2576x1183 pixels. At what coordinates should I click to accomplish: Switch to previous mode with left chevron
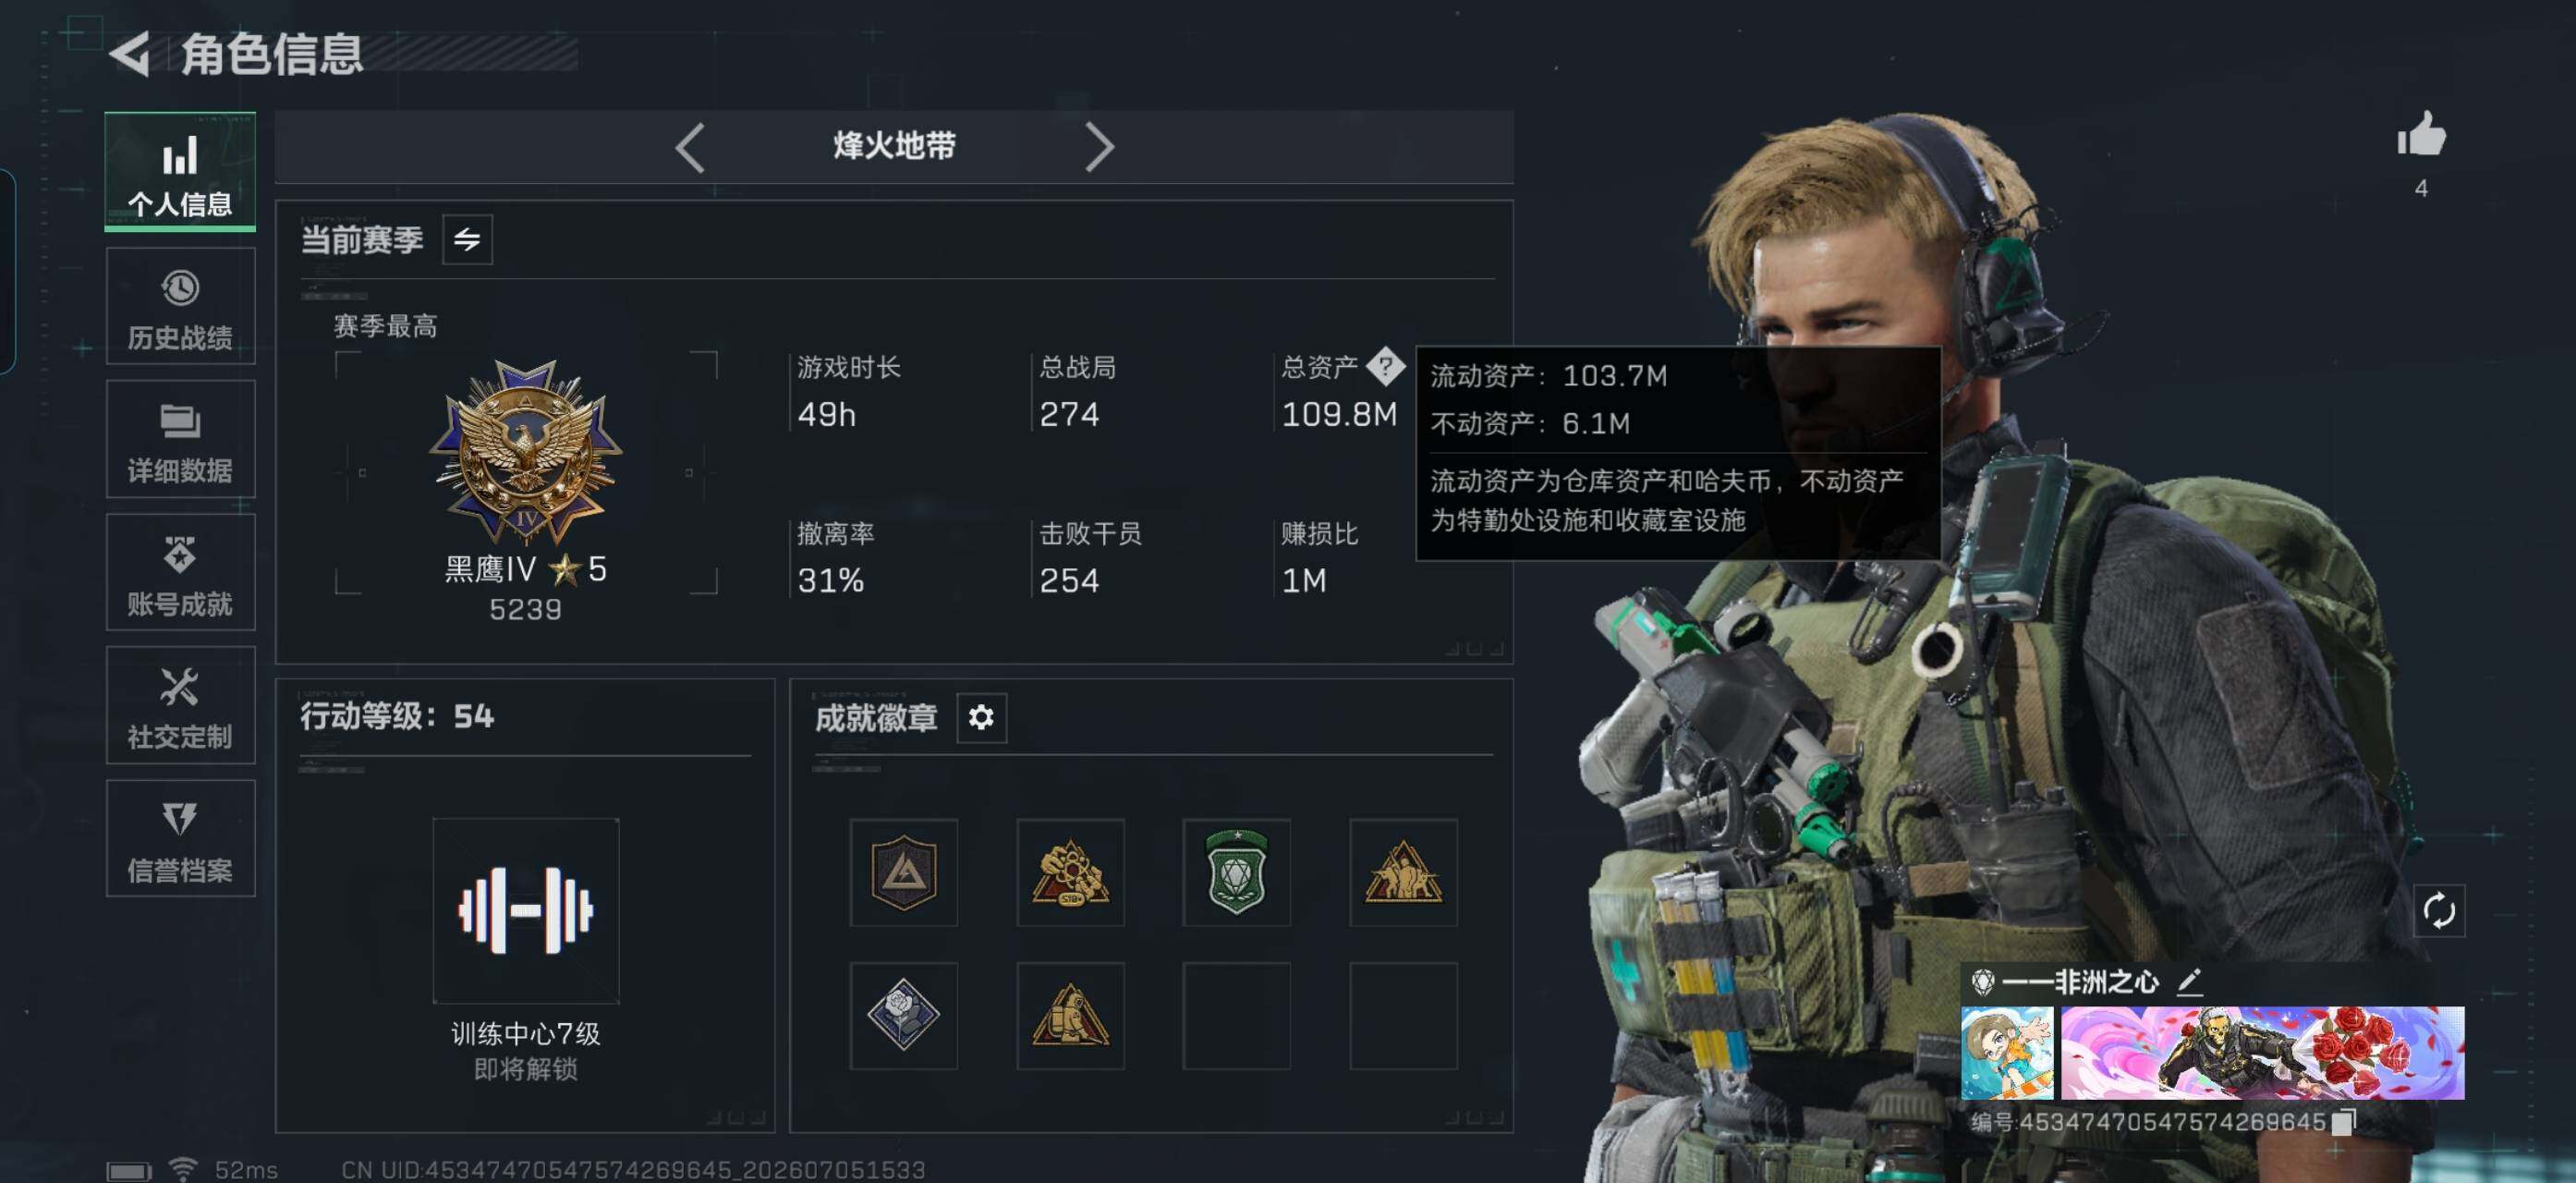[690, 148]
